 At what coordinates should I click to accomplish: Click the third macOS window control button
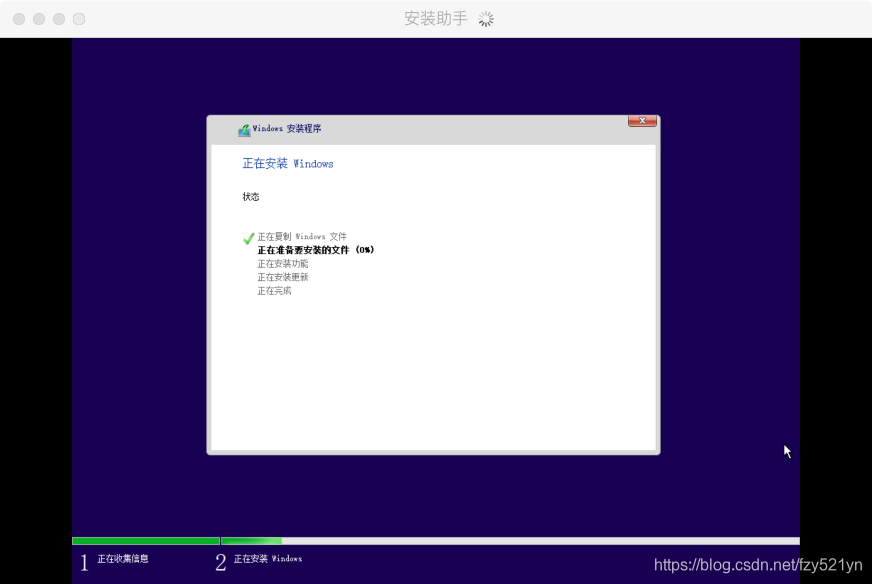pyautogui.click(x=59, y=19)
